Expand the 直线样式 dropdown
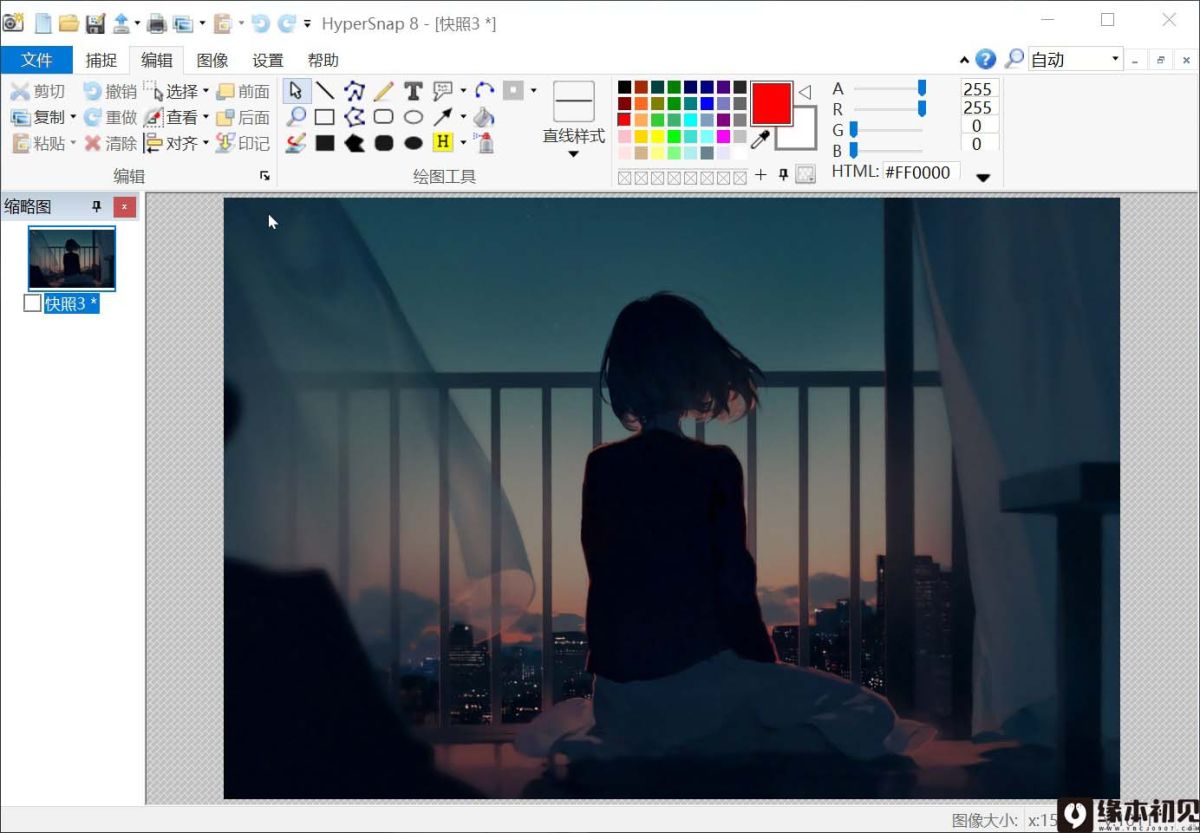1200x833 pixels. (573, 154)
